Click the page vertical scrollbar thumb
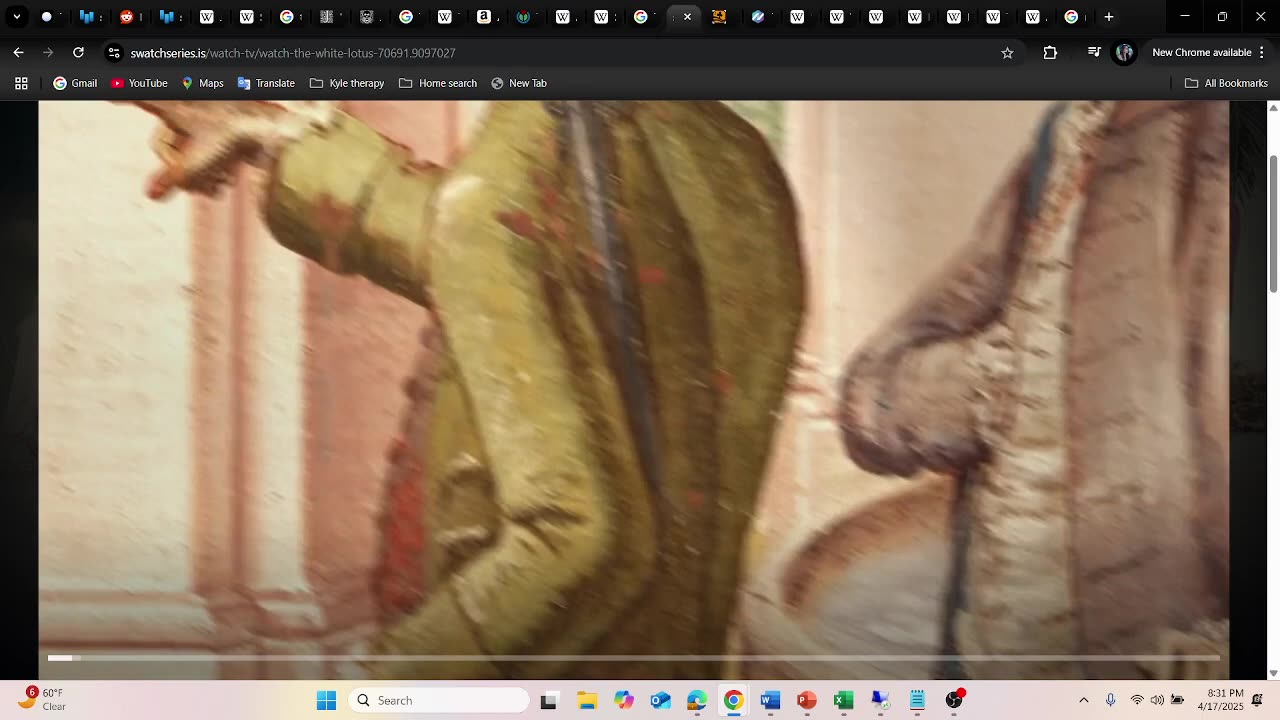The width and height of the screenshot is (1280, 720). pos(1273,225)
